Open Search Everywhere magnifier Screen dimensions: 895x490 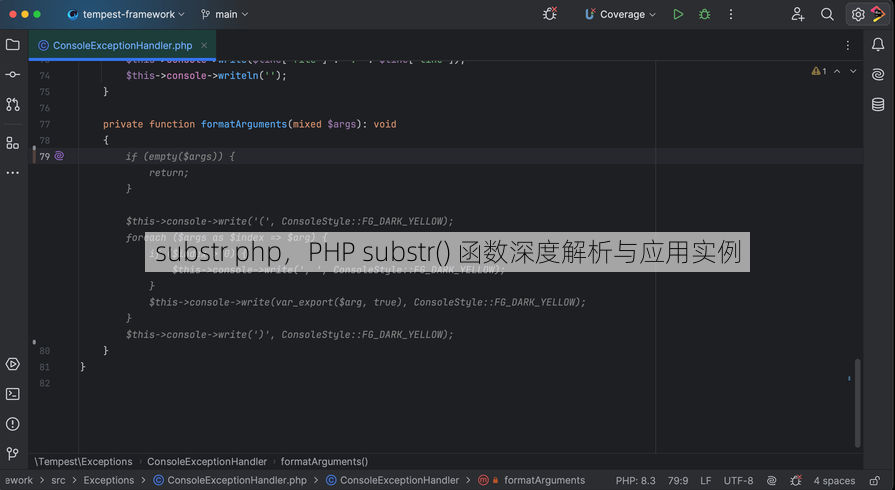(827, 14)
